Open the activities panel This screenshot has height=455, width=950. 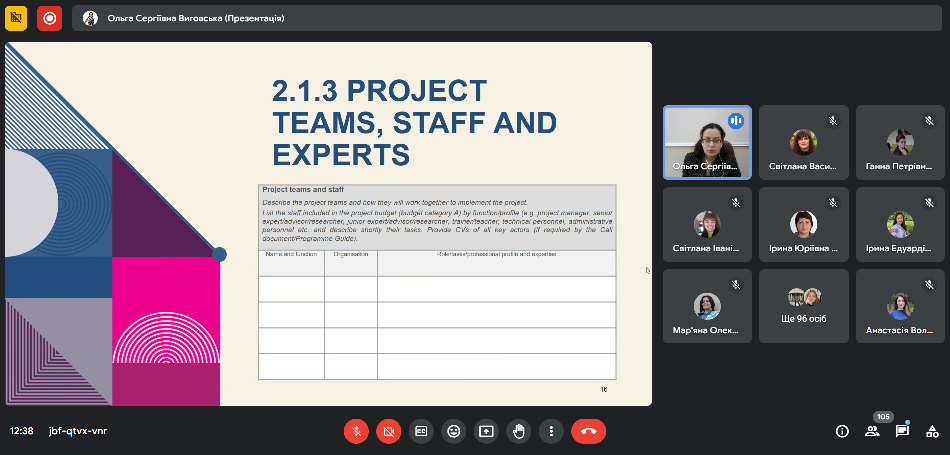click(932, 431)
